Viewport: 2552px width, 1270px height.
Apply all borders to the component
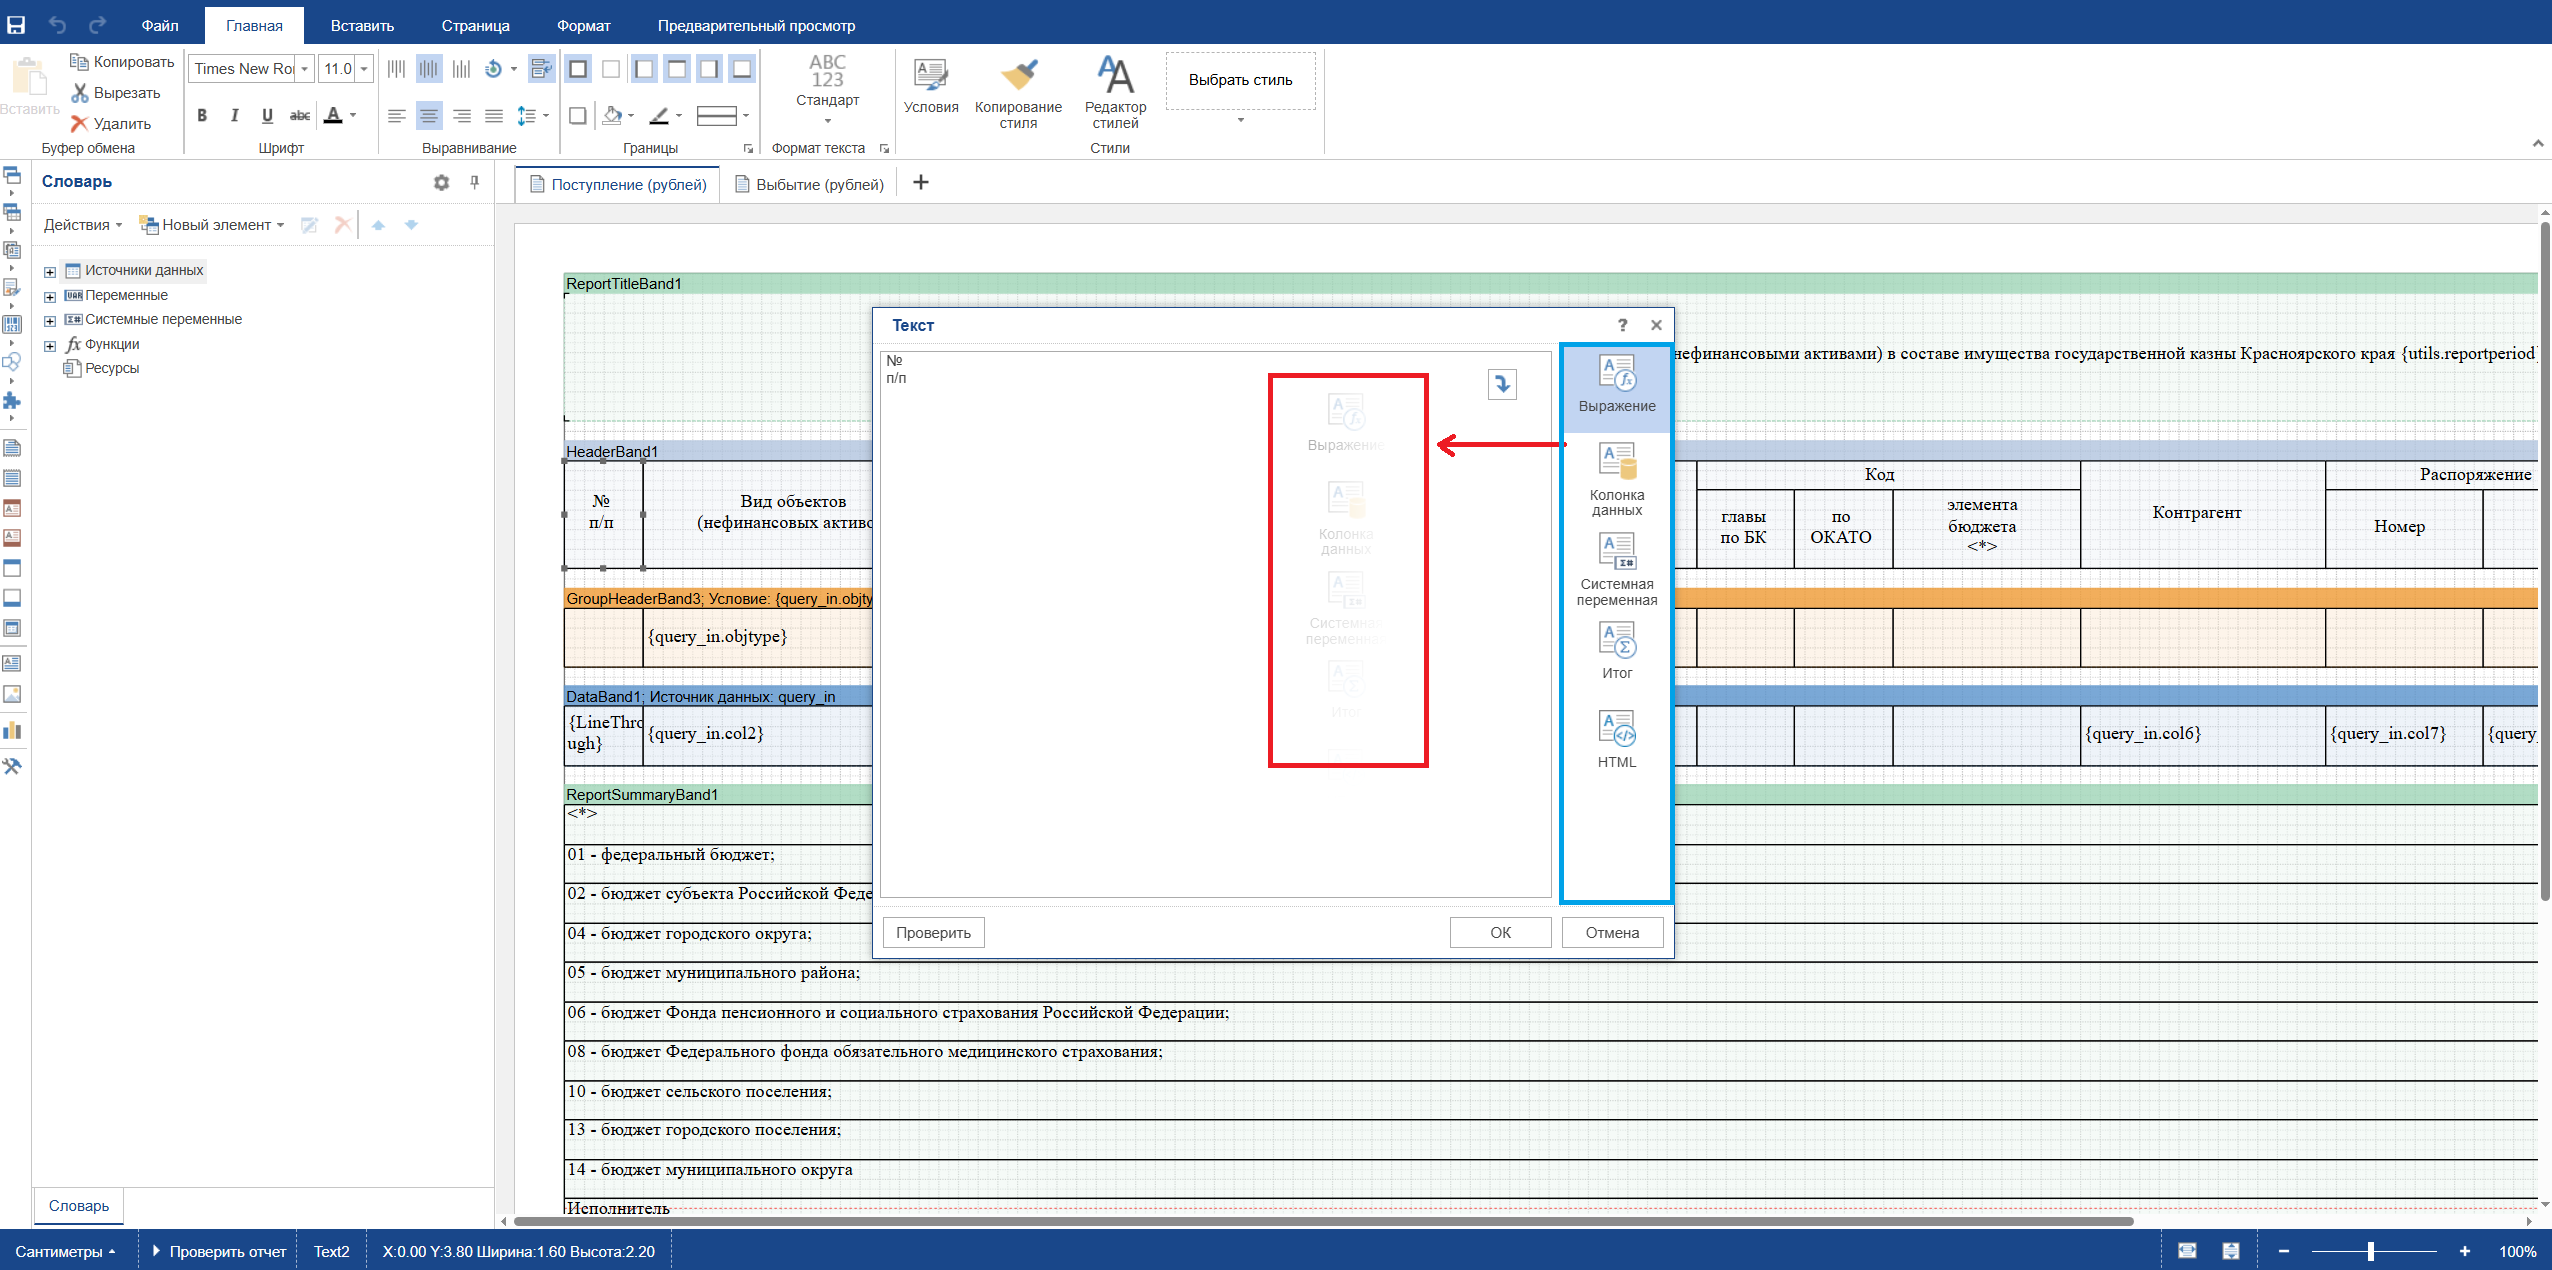tap(578, 69)
